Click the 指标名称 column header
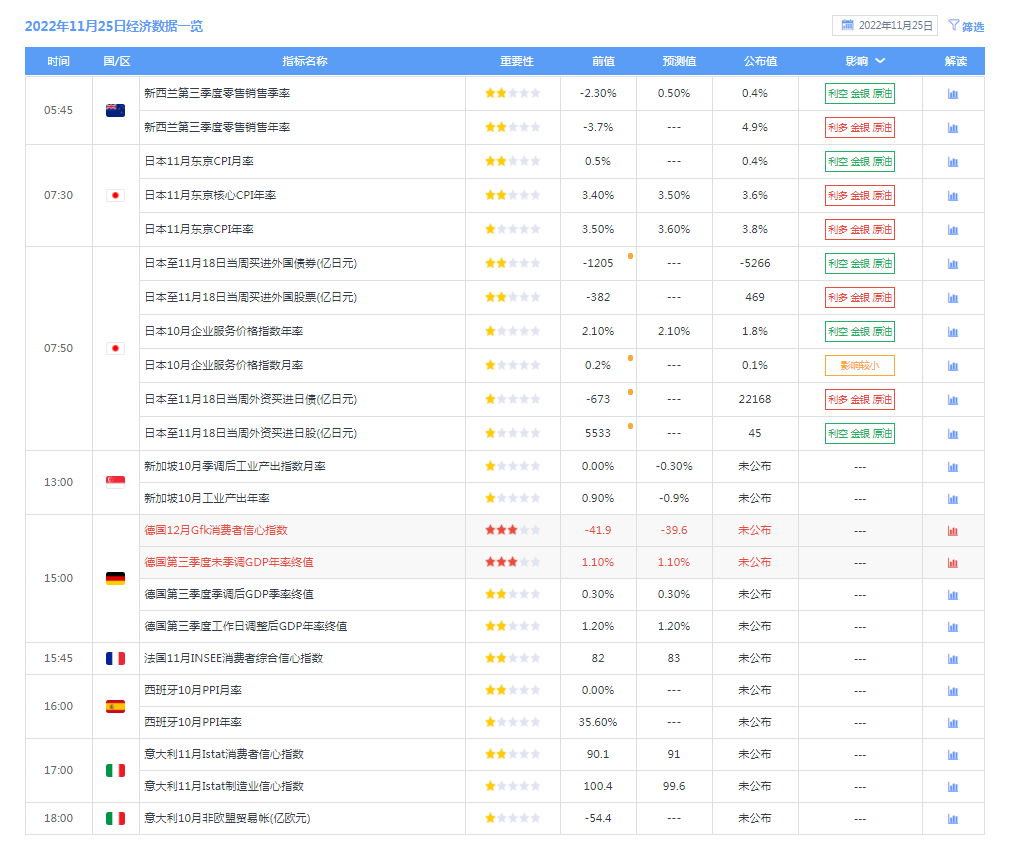Image resolution: width=1026 pixels, height=855 pixels. tap(305, 61)
